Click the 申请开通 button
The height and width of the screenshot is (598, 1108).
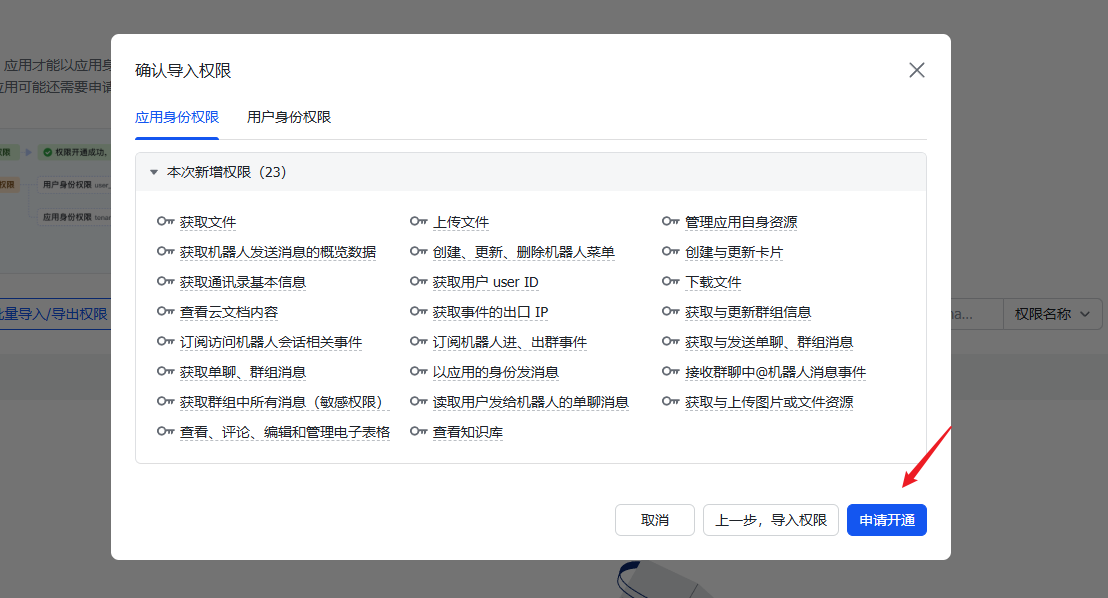886,519
